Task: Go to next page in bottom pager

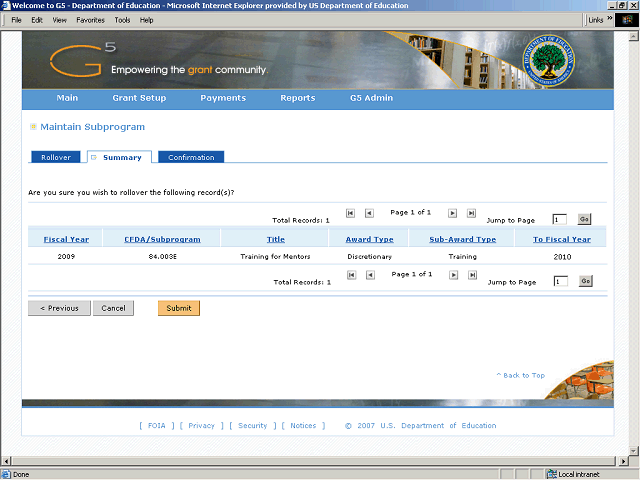Action: (x=453, y=275)
